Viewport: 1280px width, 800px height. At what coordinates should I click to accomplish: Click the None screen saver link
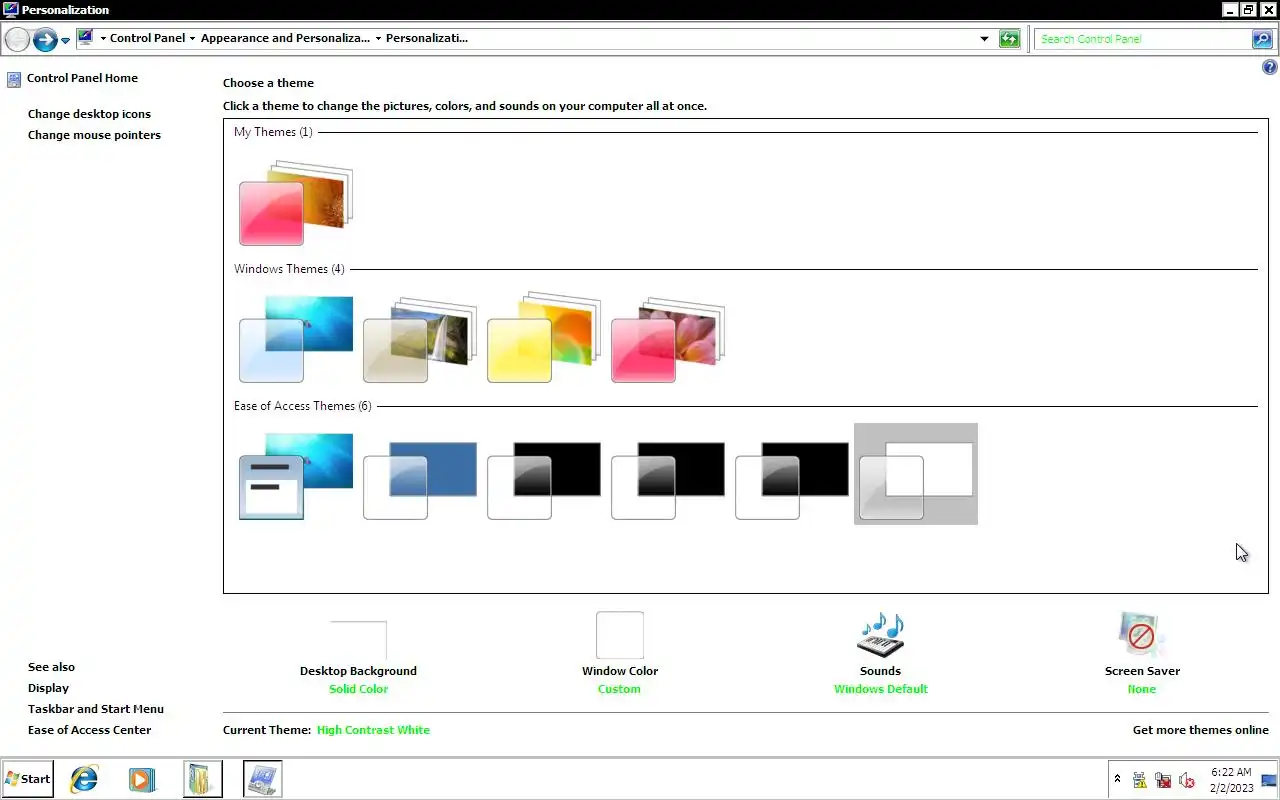[1142, 689]
